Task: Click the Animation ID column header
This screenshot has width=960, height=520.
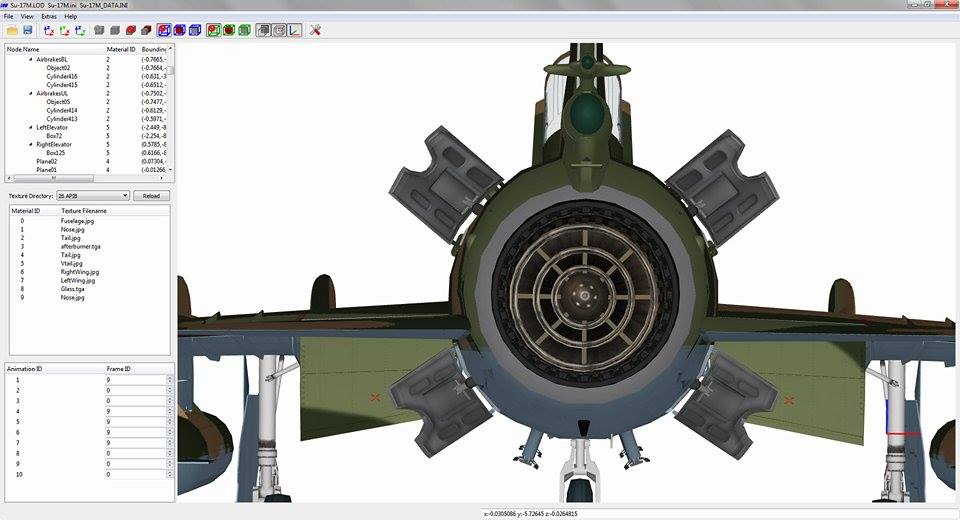Action: (24, 369)
